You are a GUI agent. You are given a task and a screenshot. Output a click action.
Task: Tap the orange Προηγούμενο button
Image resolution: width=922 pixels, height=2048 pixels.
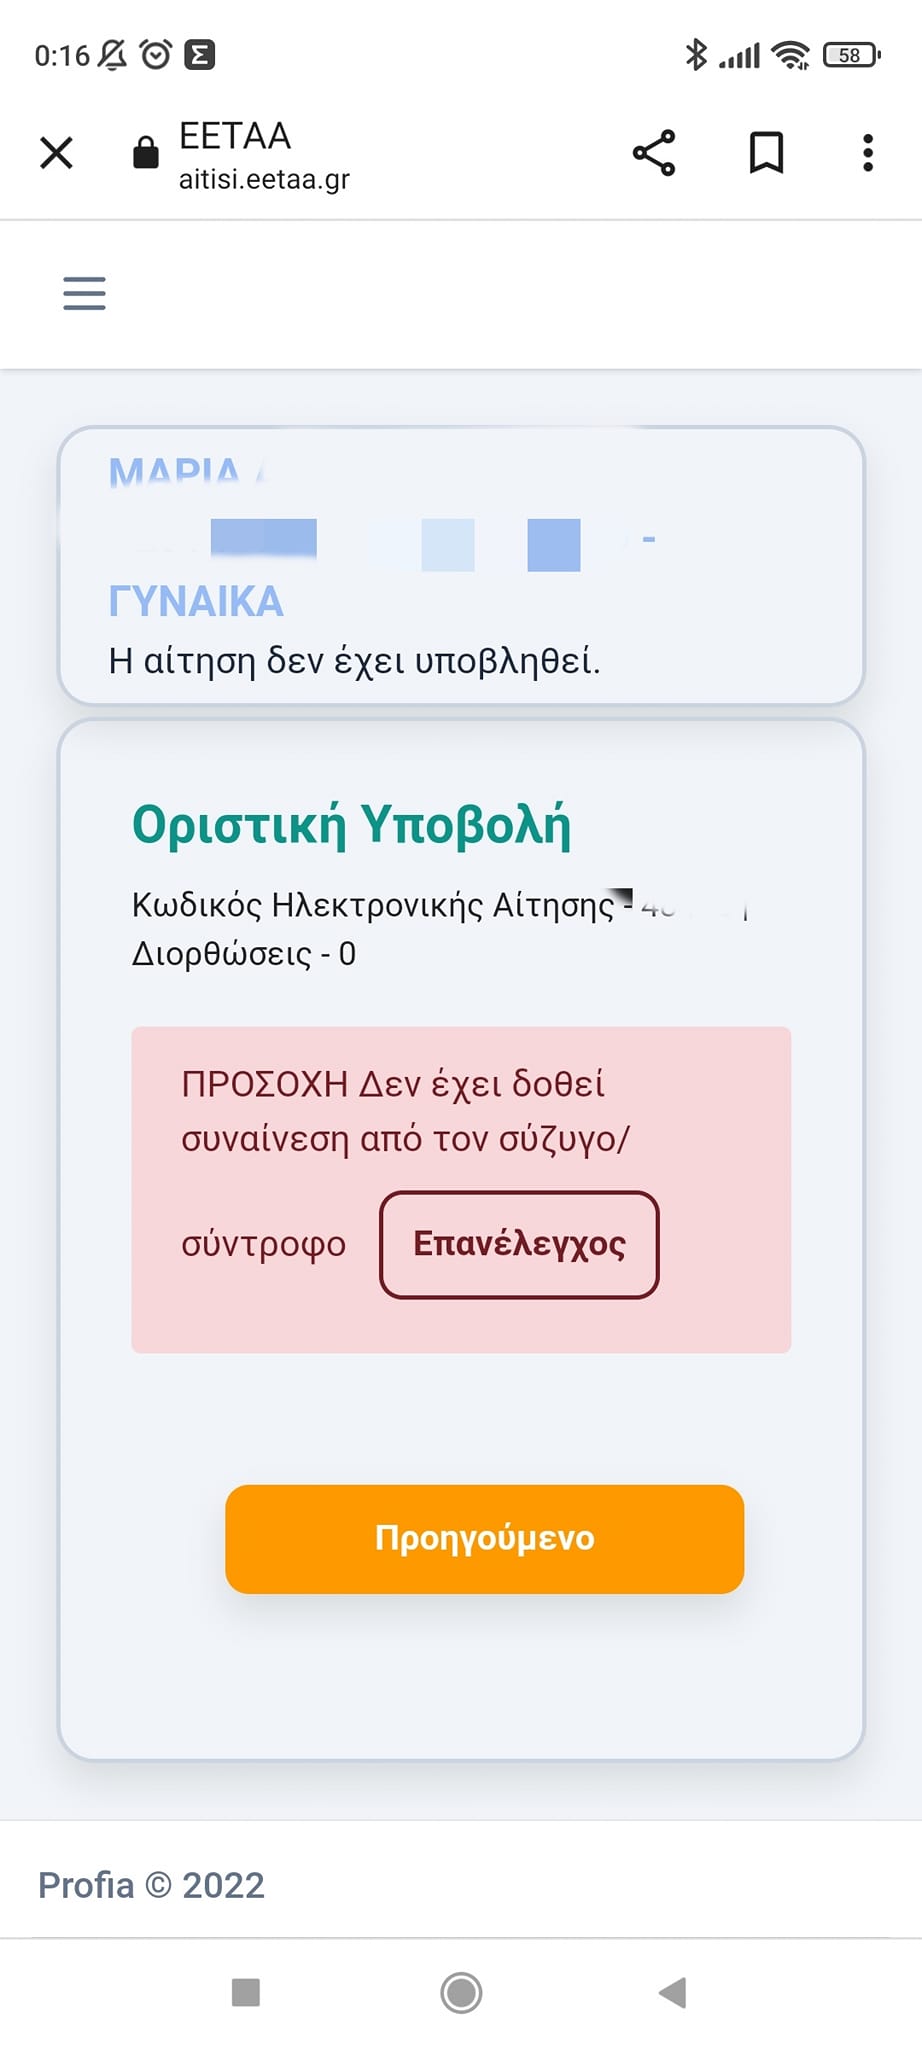[484, 1538]
